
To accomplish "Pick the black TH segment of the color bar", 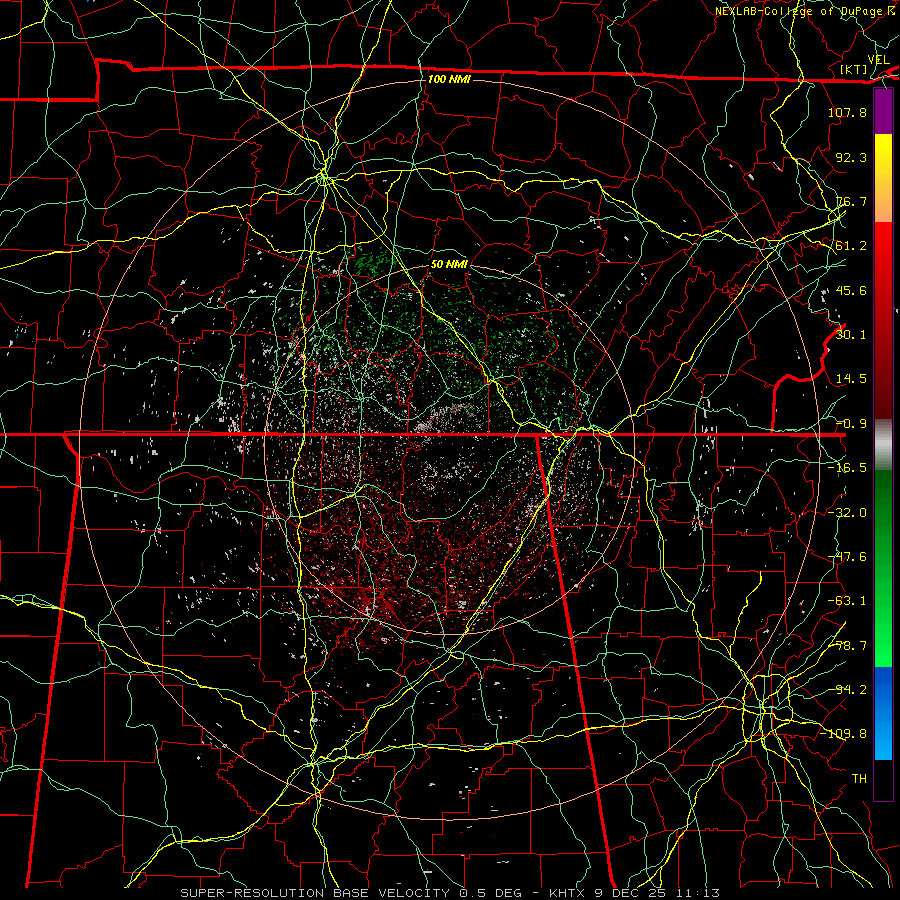I will (x=883, y=779).
